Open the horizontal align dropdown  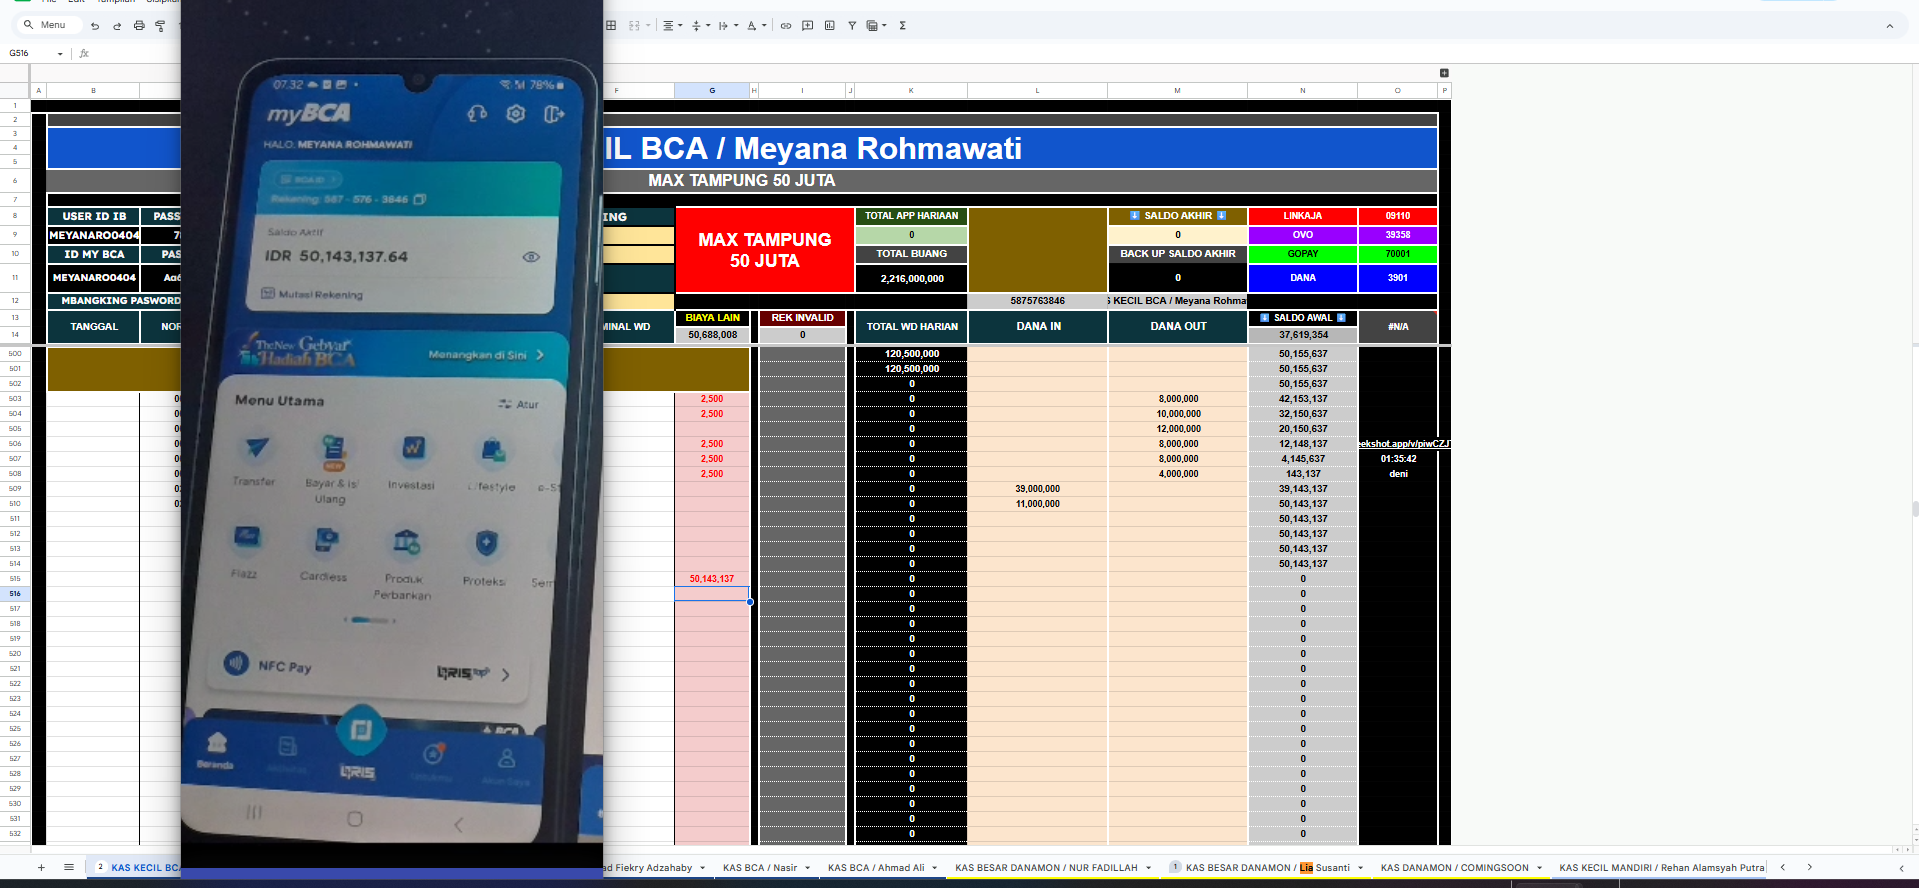click(x=673, y=26)
